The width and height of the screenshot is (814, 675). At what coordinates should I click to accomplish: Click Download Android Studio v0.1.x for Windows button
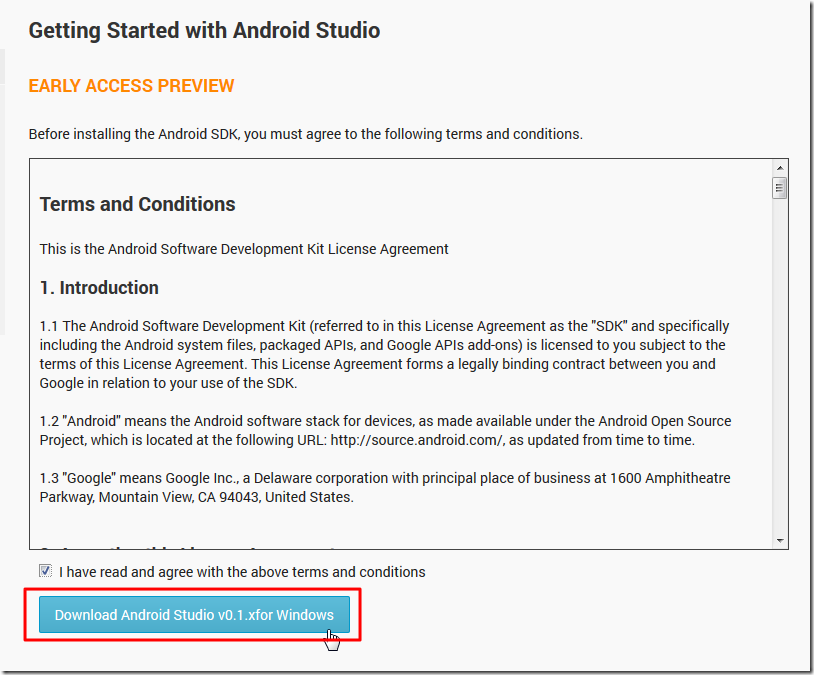tap(194, 614)
